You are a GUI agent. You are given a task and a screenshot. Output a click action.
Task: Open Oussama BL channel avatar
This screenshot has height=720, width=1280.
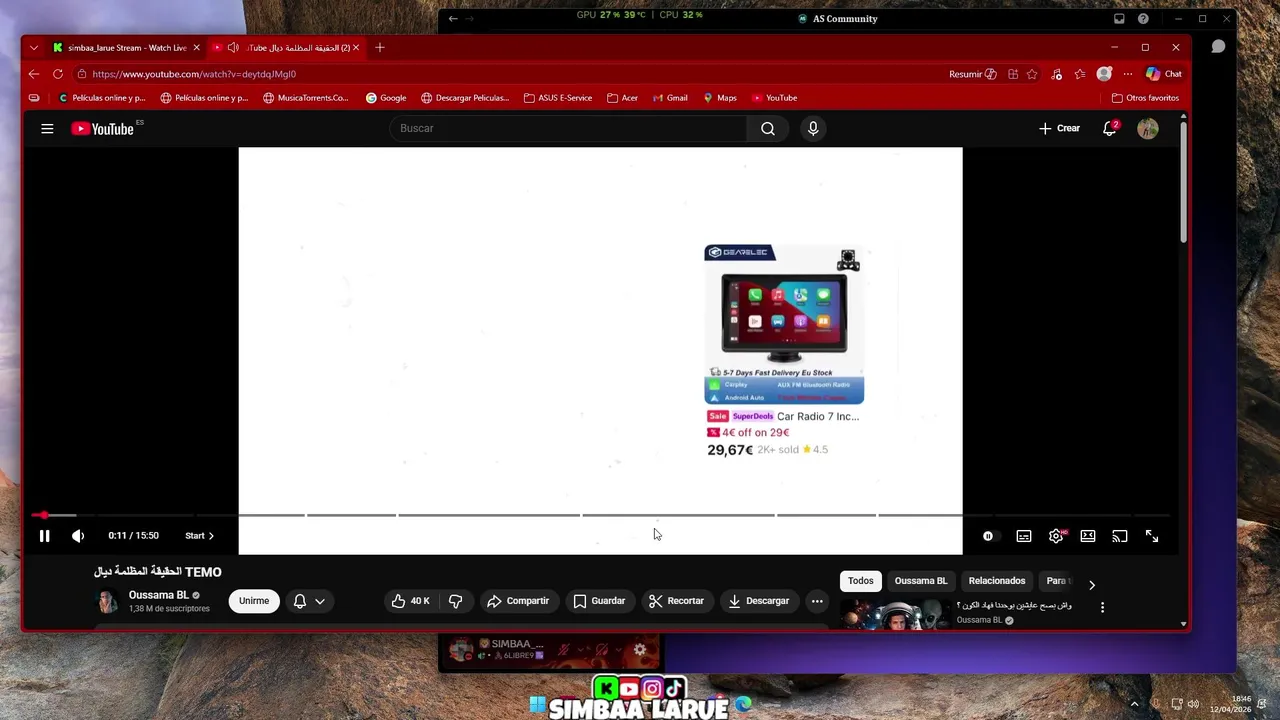click(107, 601)
